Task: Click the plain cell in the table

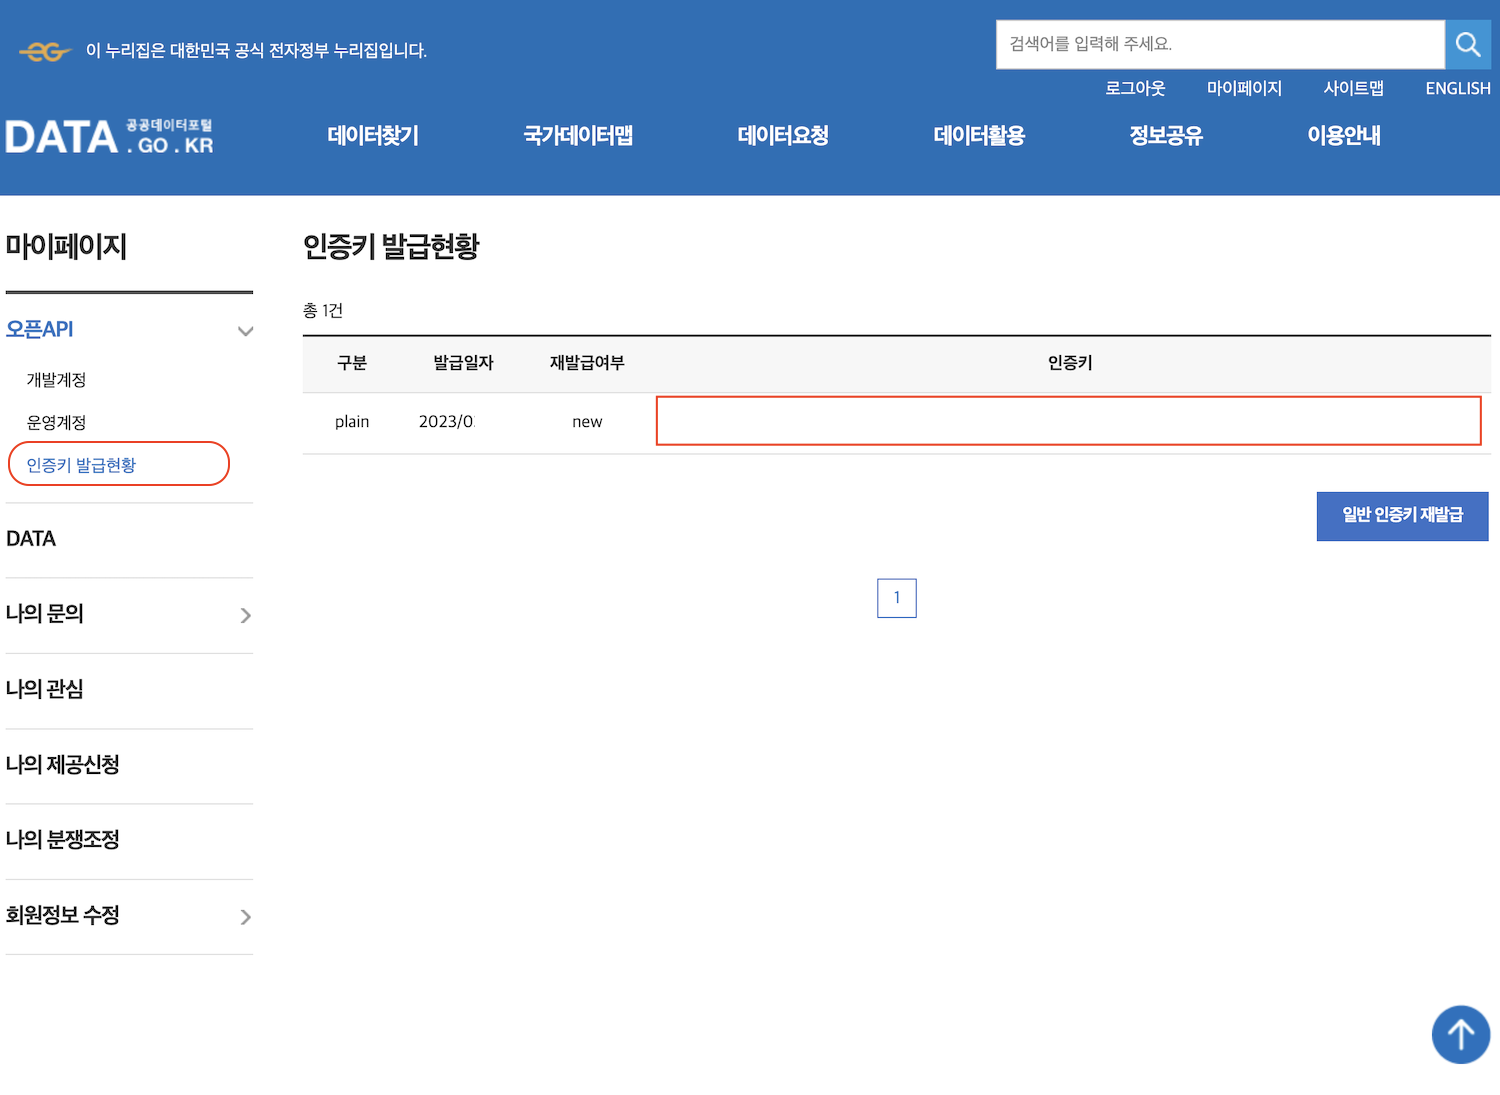Action: 352,422
